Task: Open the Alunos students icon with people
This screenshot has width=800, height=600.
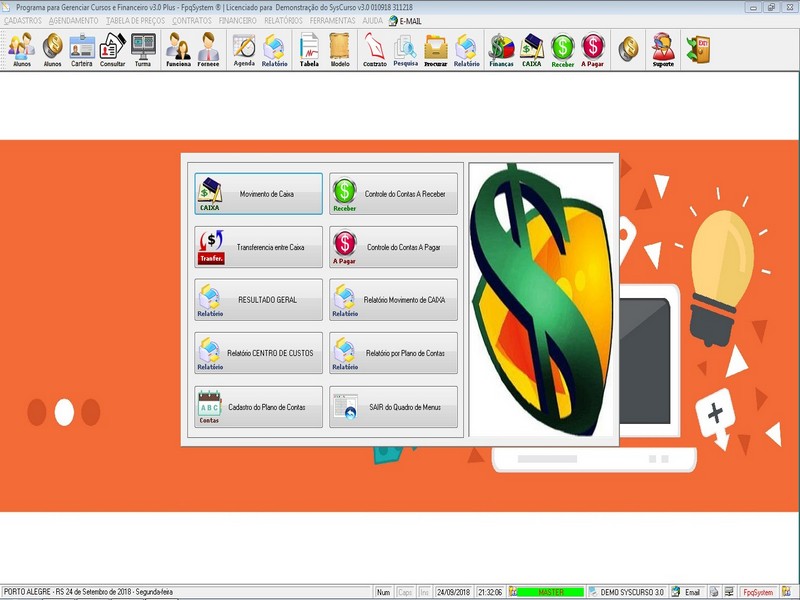Action: [21, 49]
